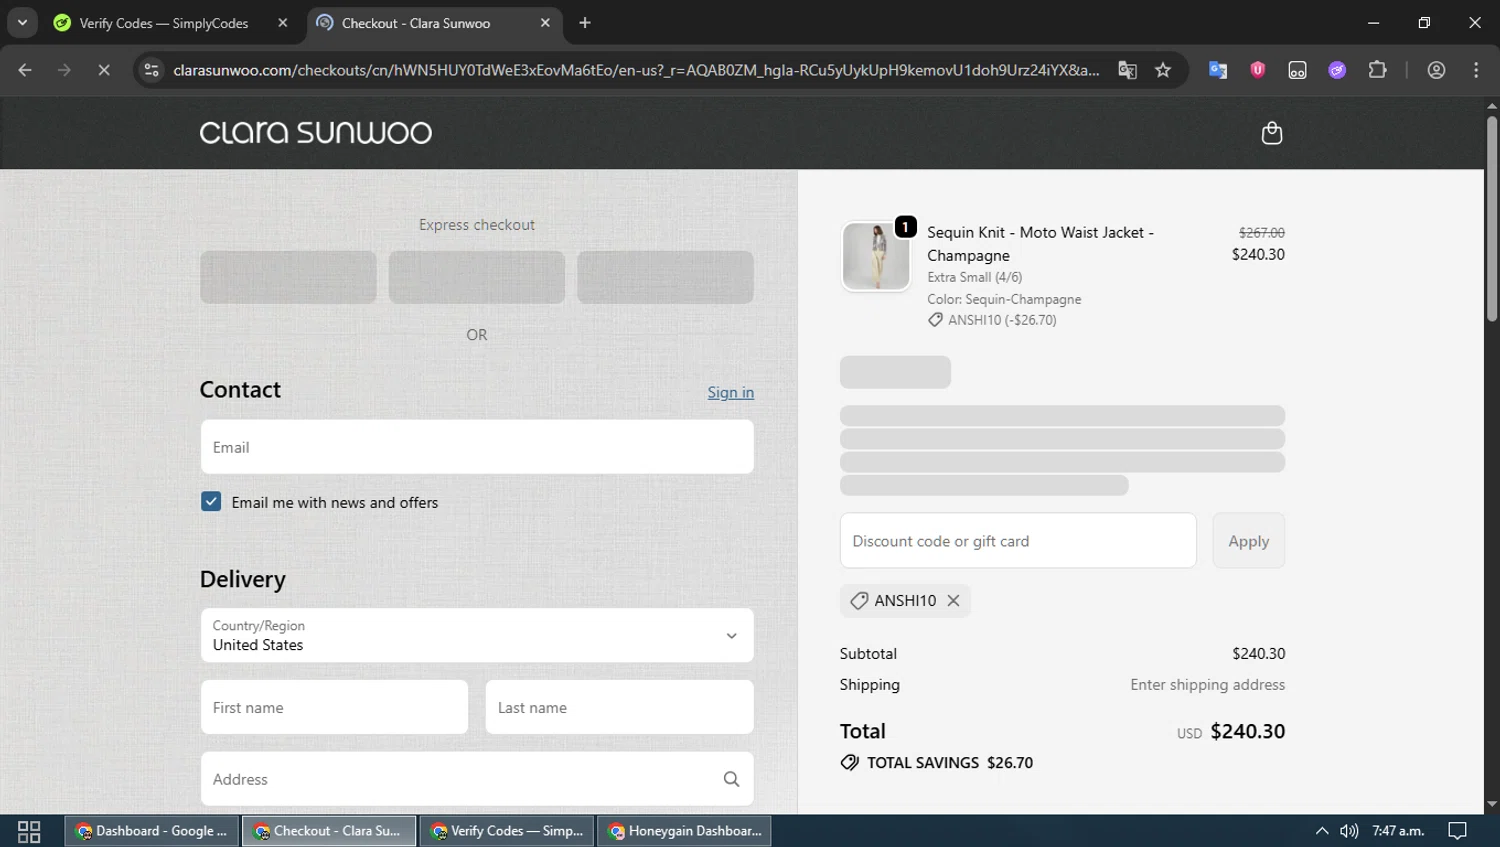Viewport: 1500px width, 847px height.
Task: Open the volume speaker tray icon
Action: pos(1349,831)
